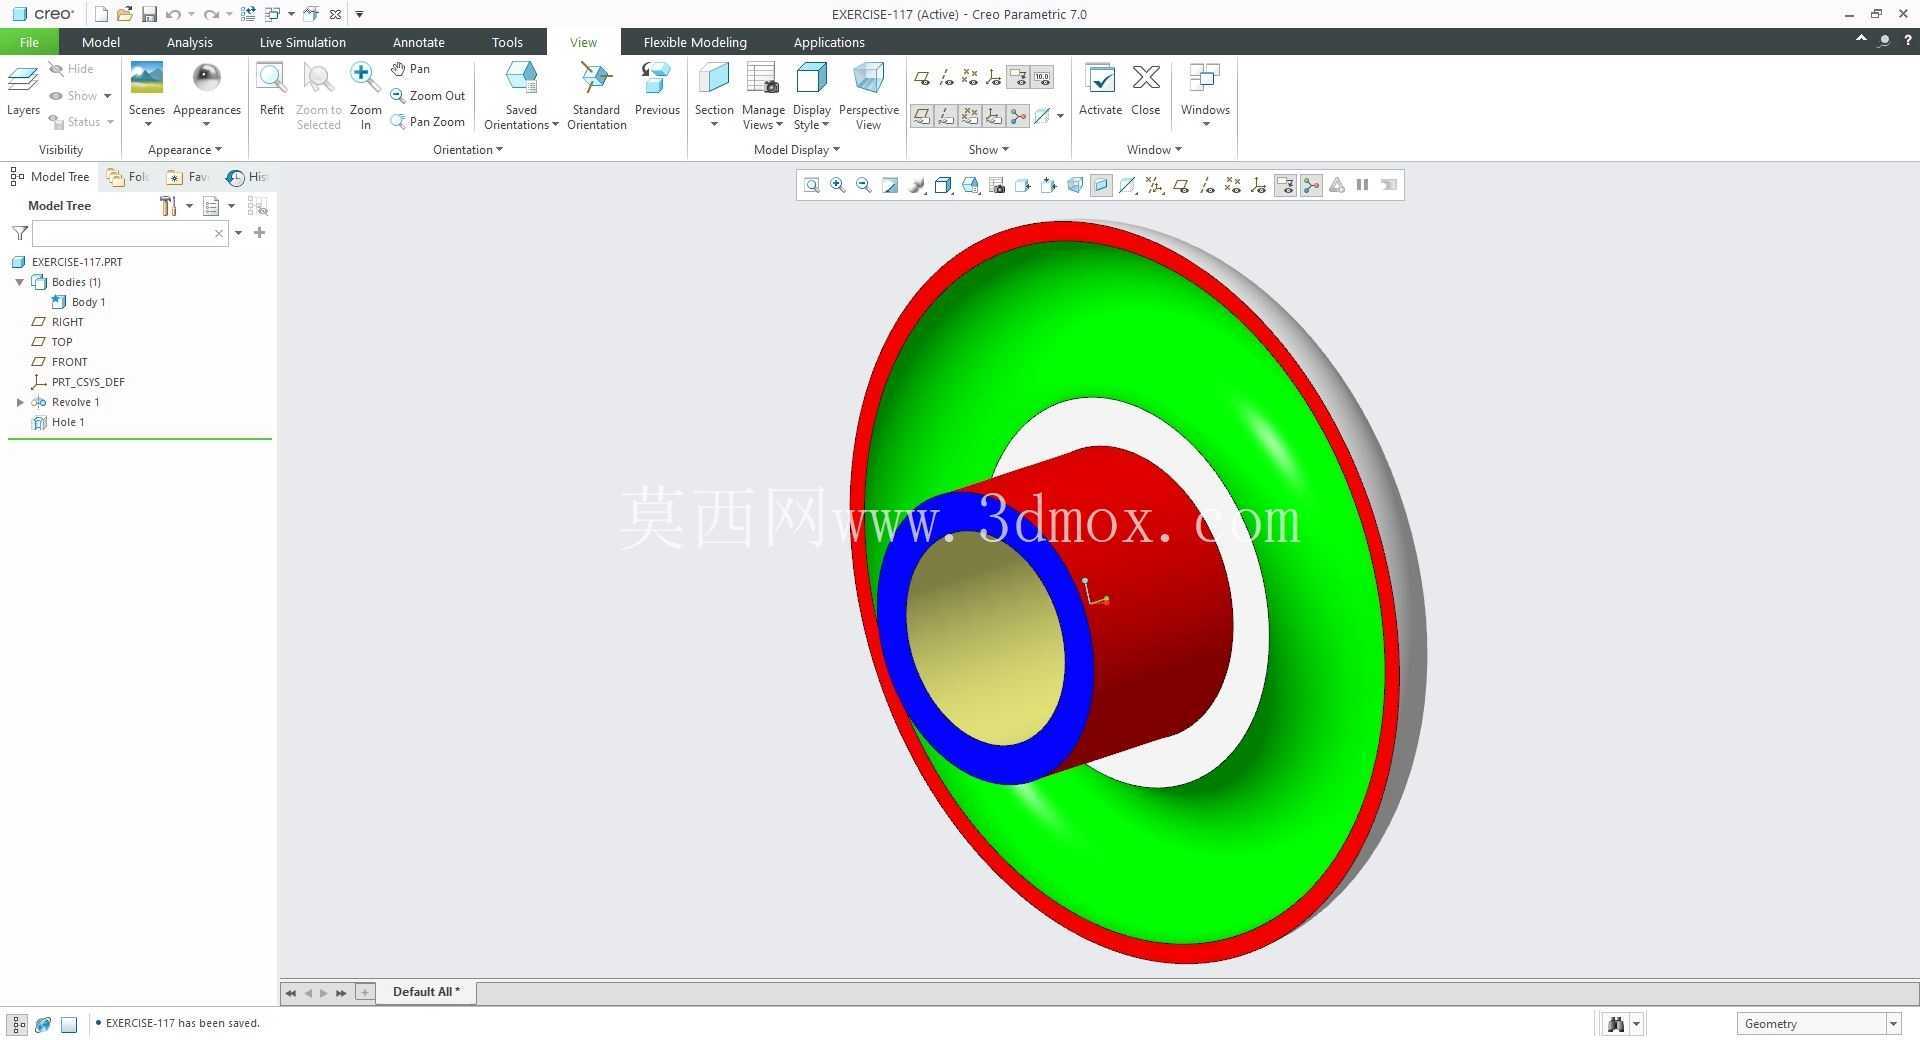
Task: Click the Regenerate icon in quick access toolbar
Action: point(248,14)
